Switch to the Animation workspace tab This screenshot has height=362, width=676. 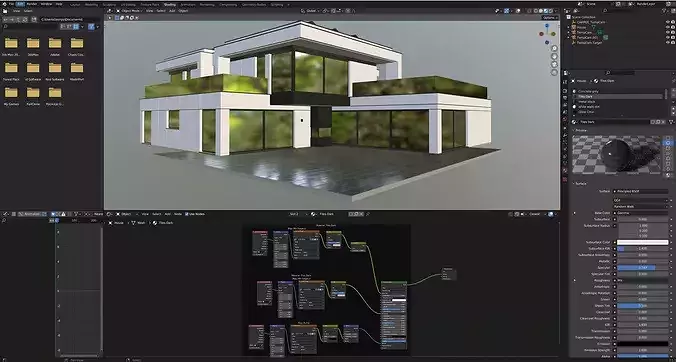click(188, 4)
